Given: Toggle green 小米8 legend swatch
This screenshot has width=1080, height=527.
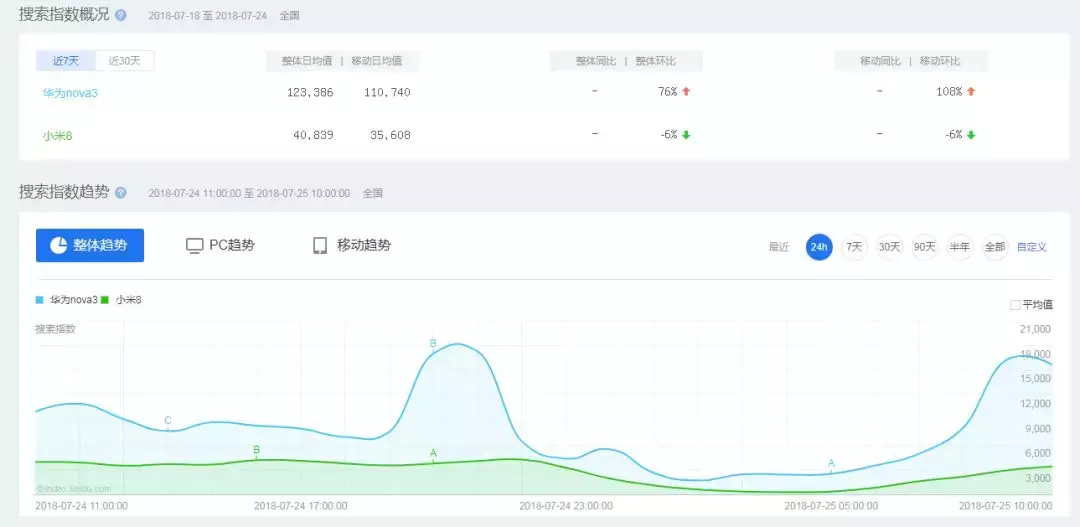Looking at the screenshot, I should (x=105, y=300).
